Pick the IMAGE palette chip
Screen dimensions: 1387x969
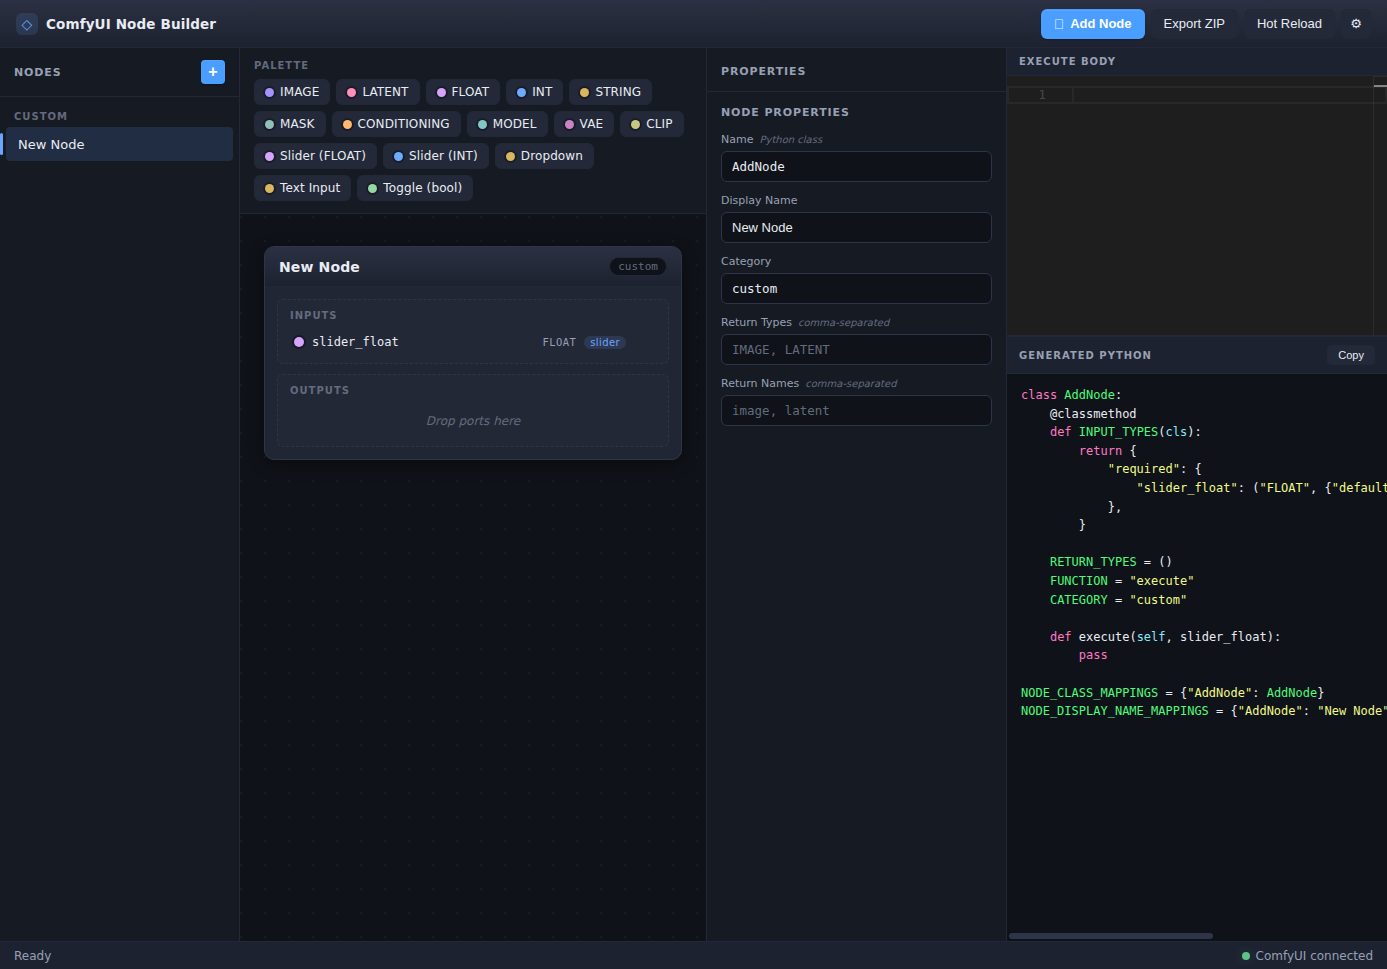292,92
